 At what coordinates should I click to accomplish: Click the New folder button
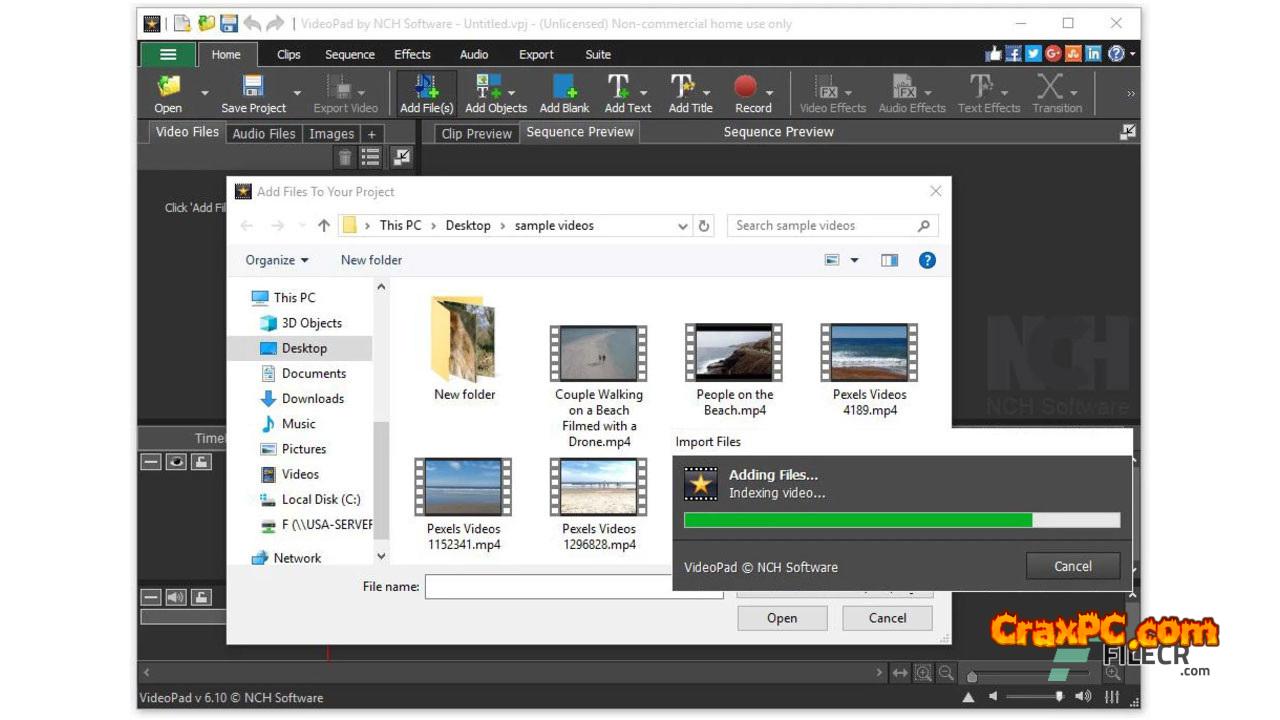(x=371, y=260)
